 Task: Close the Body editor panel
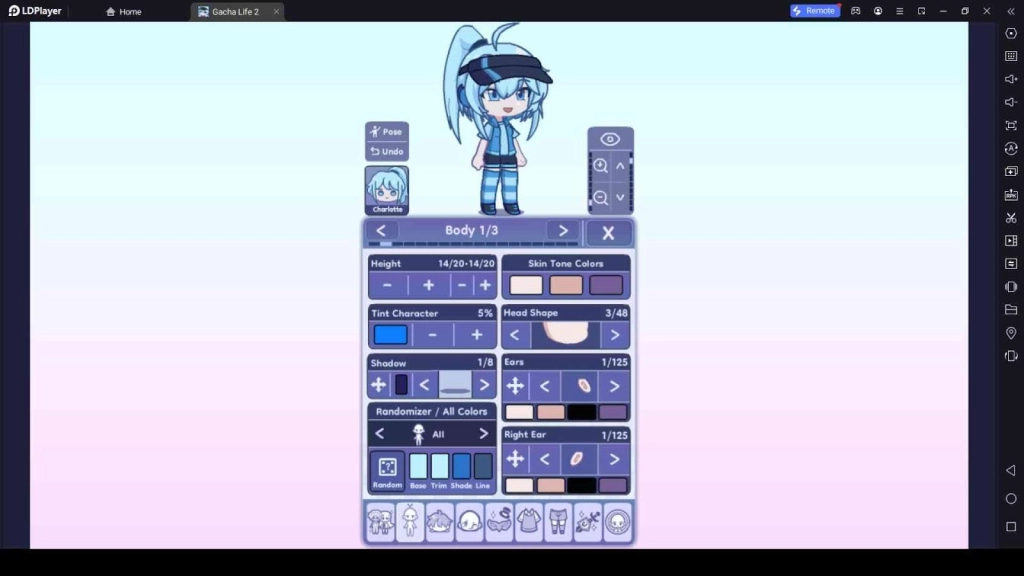(608, 232)
